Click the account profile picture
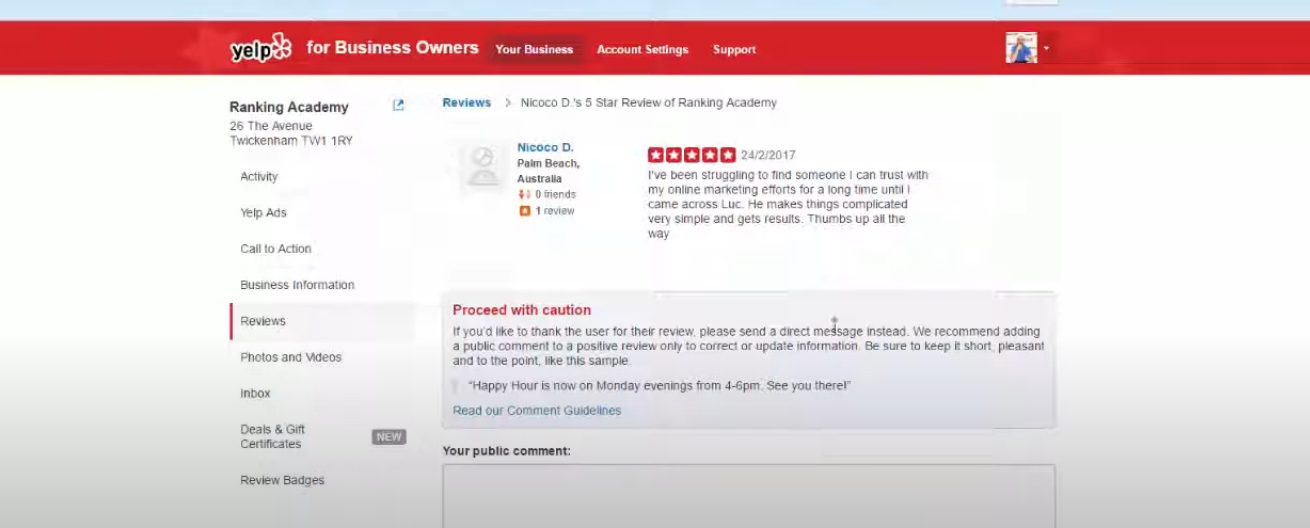Image resolution: width=1310 pixels, height=528 pixels. pyautogui.click(x=1021, y=48)
